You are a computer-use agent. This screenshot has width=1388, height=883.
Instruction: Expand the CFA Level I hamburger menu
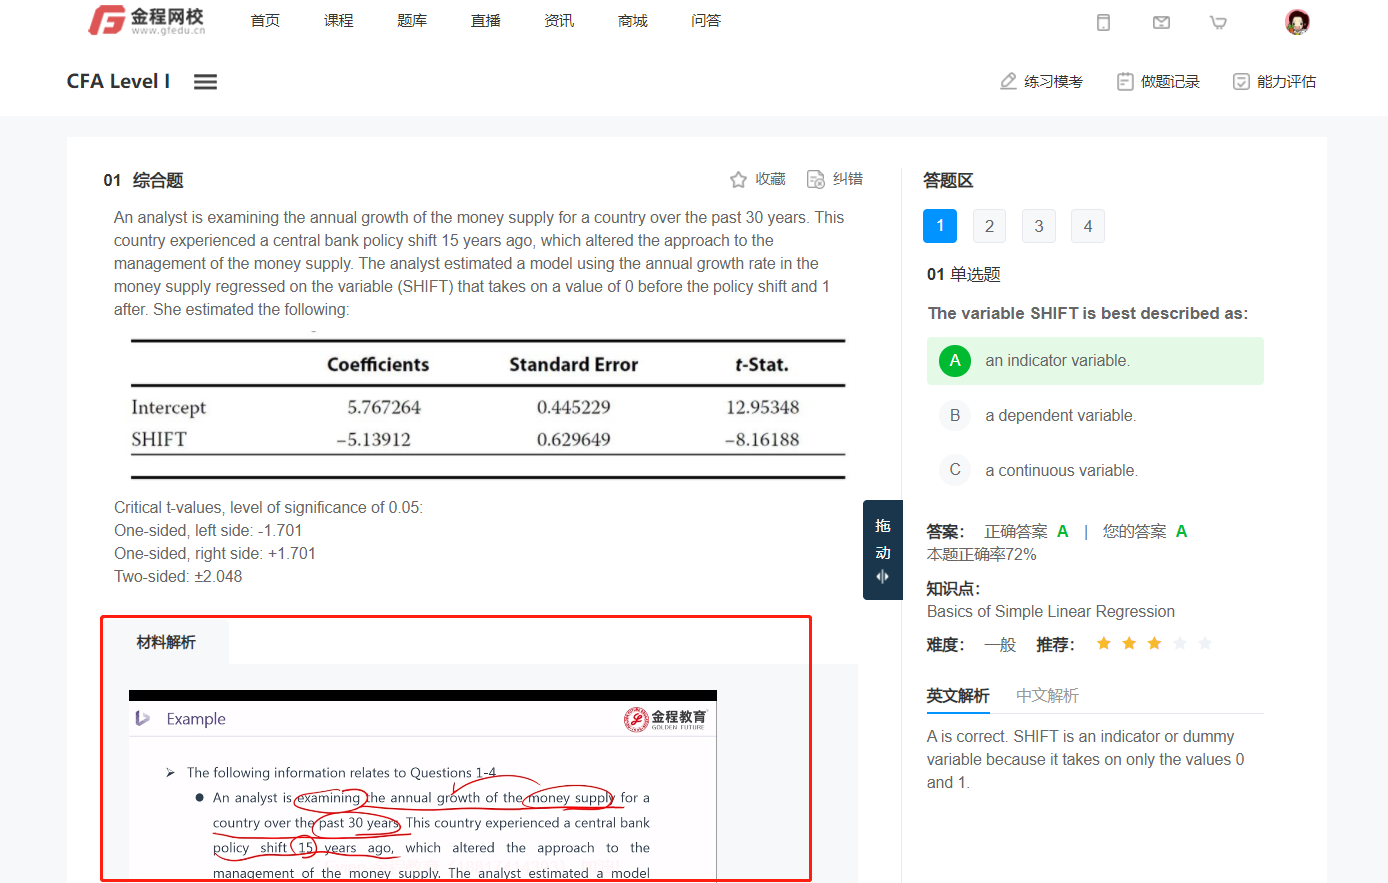pos(205,82)
